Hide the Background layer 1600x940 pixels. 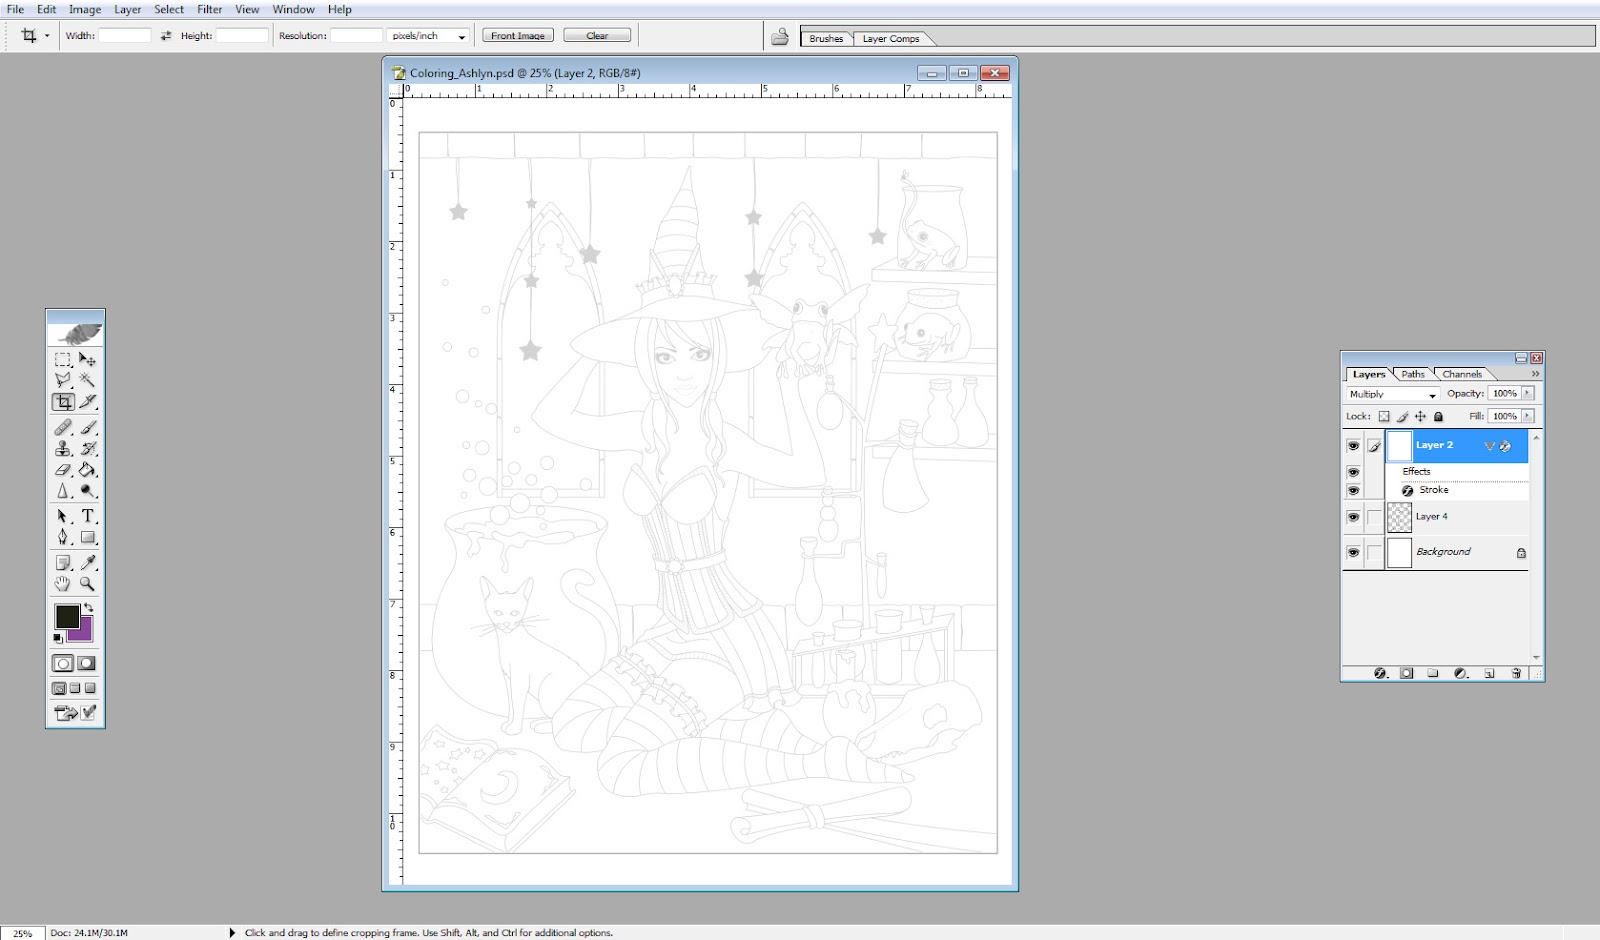[1353, 552]
